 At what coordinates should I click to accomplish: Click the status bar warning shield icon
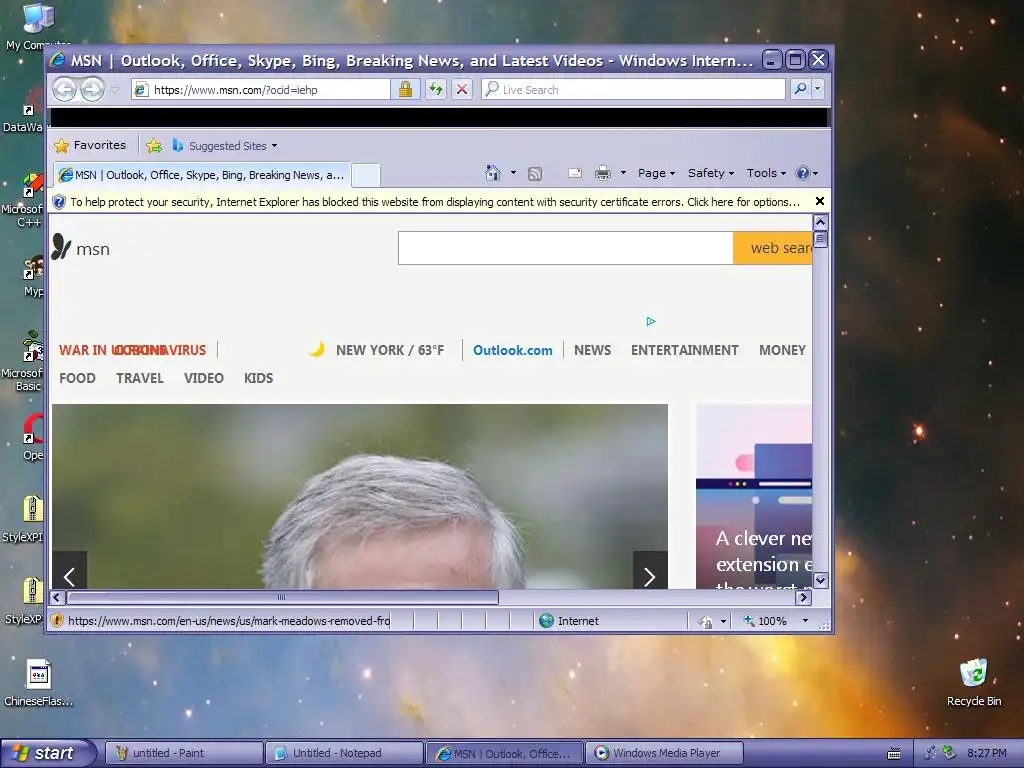click(x=57, y=620)
